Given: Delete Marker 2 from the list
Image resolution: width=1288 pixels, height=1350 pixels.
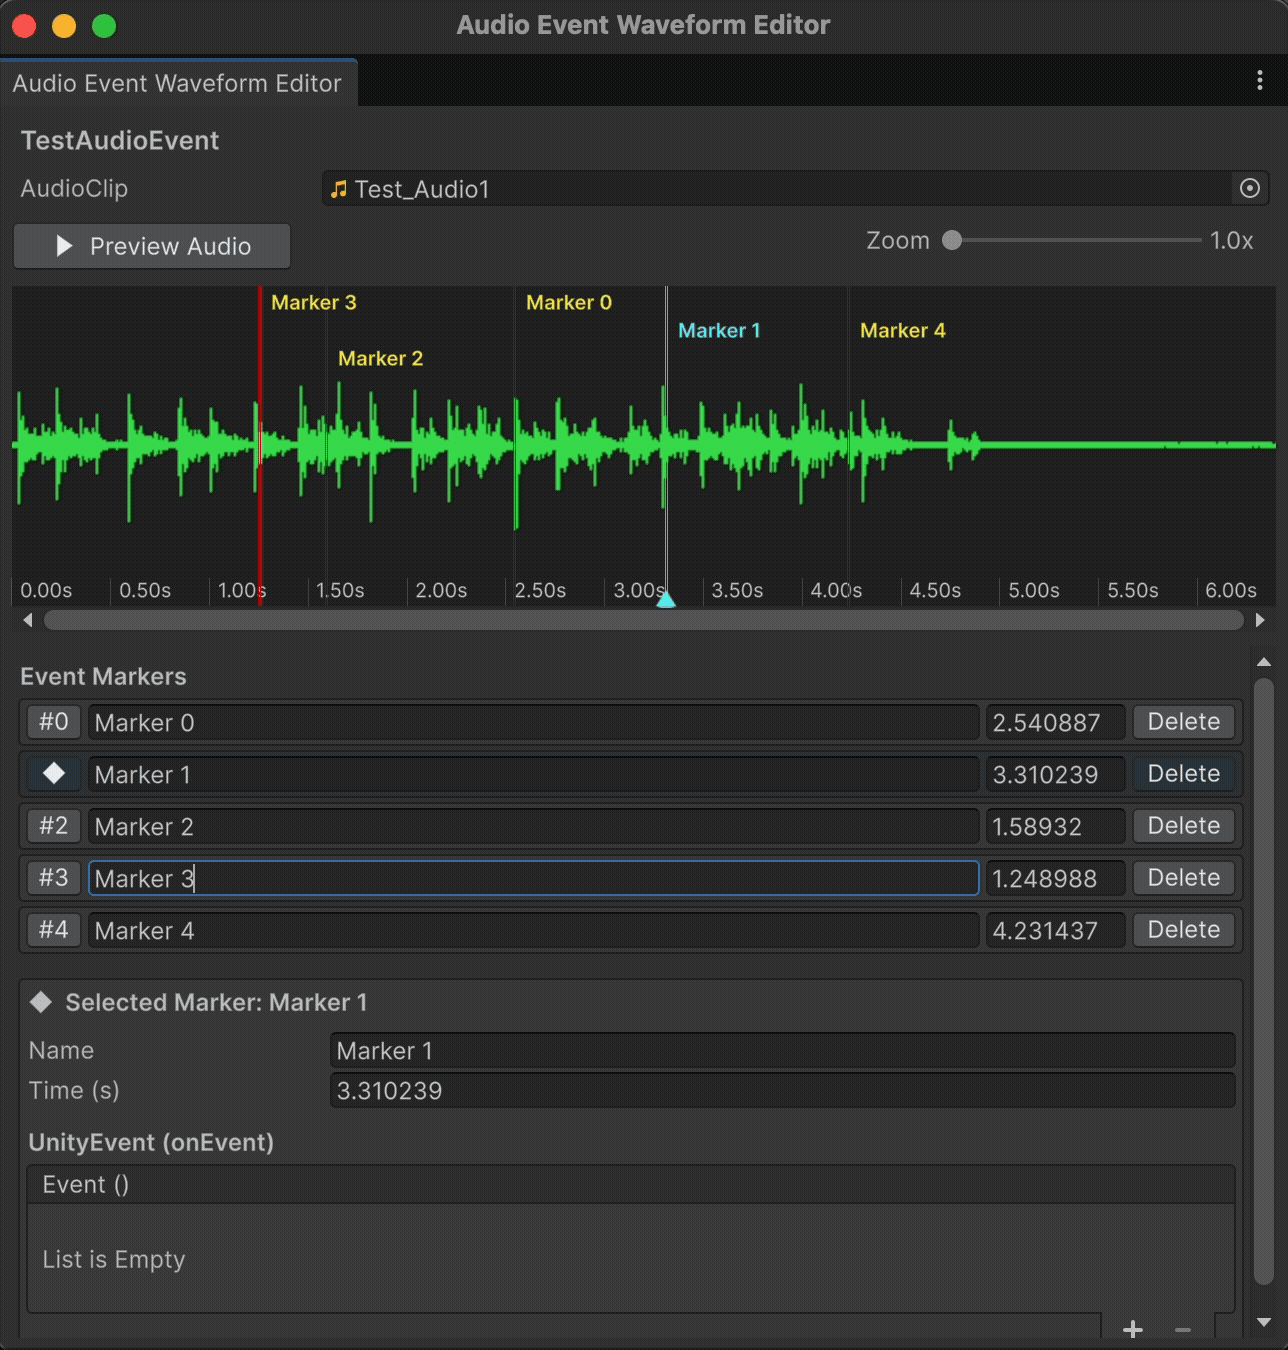Looking at the screenshot, I should (1184, 826).
